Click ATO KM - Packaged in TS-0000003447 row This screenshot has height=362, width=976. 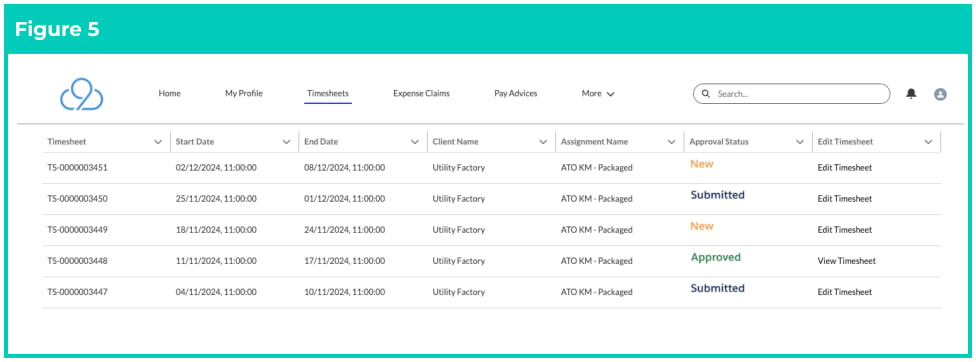596,292
